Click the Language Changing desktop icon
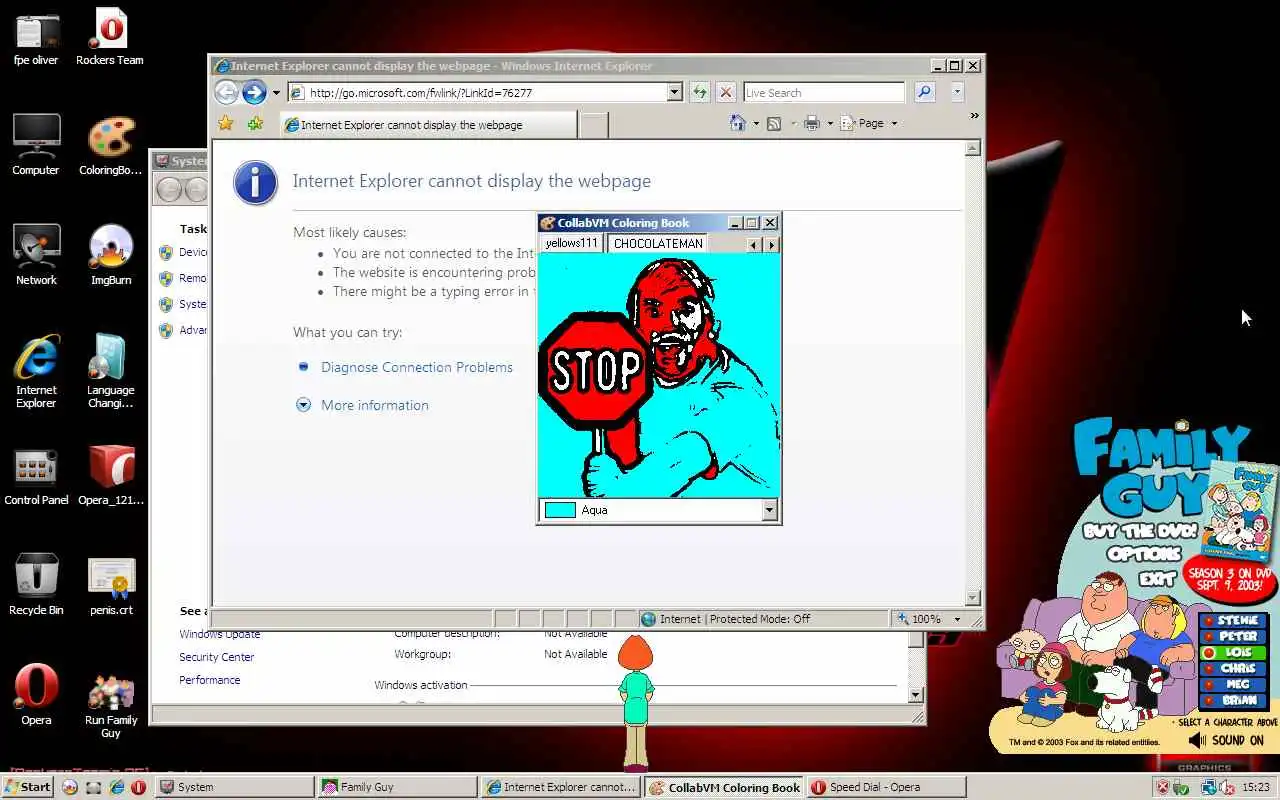This screenshot has height=800, width=1280. pyautogui.click(x=111, y=371)
